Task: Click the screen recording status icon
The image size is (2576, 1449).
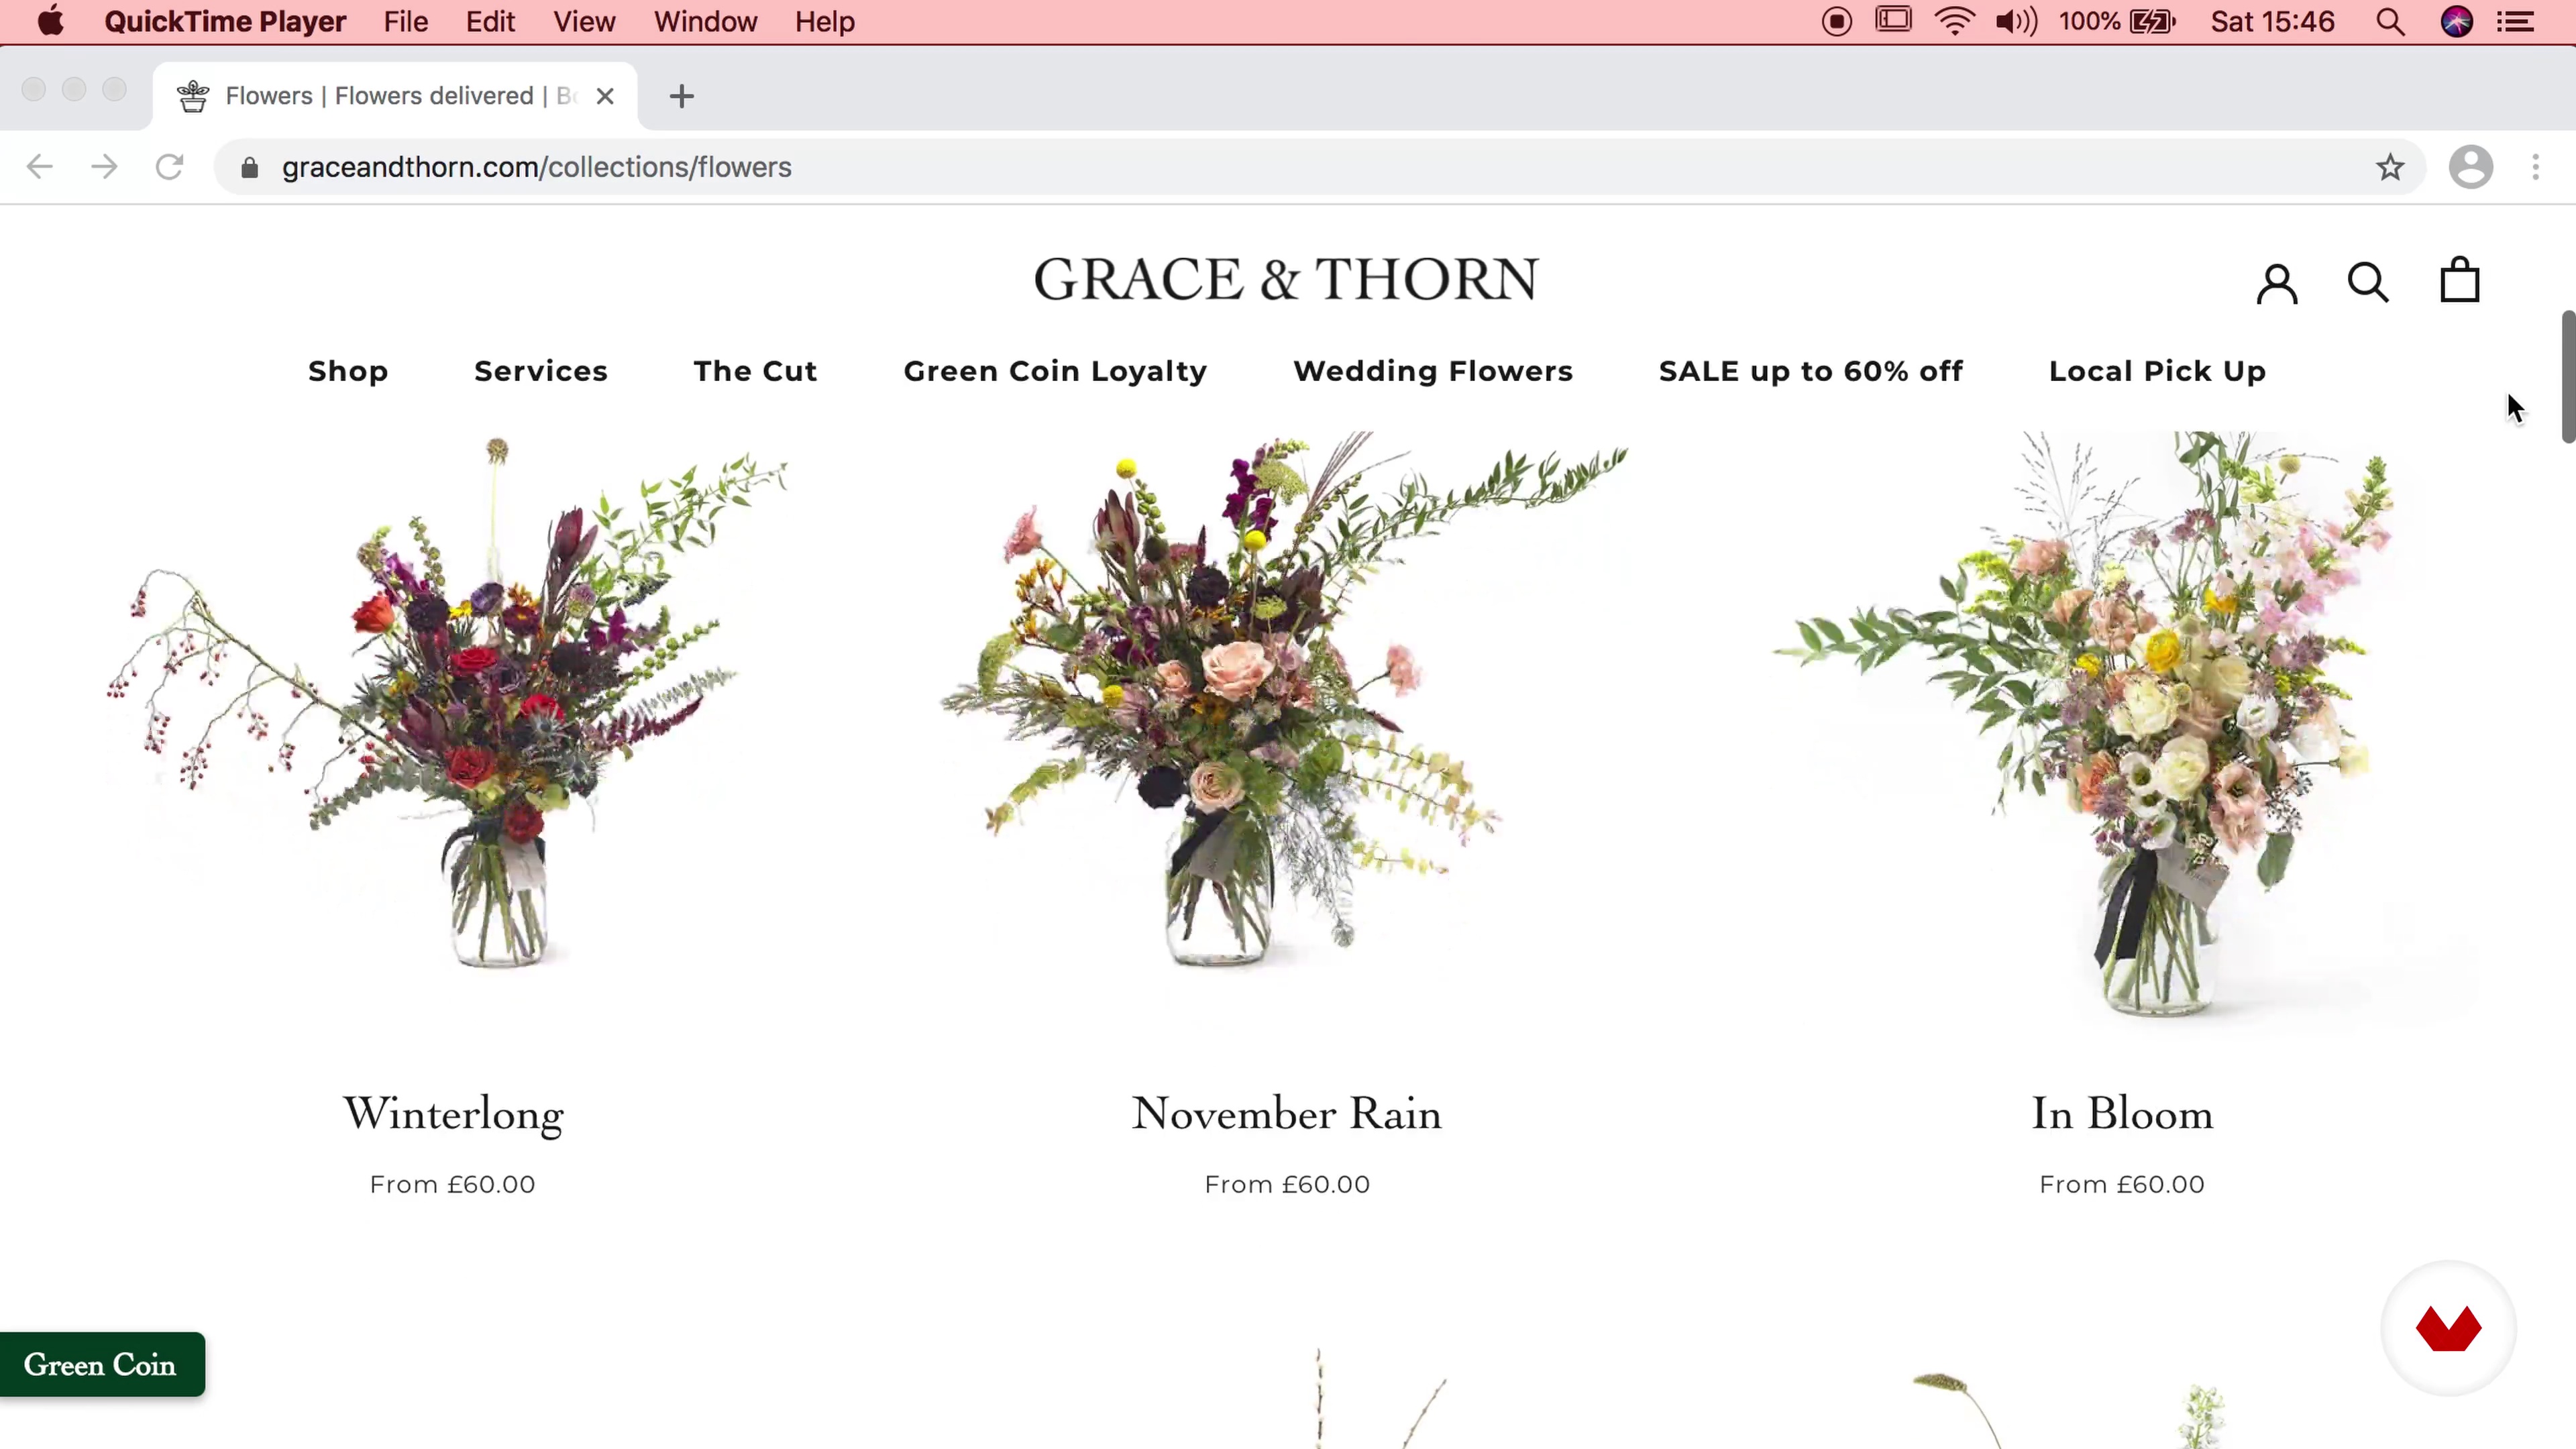Action: [x=1836, y=21]
